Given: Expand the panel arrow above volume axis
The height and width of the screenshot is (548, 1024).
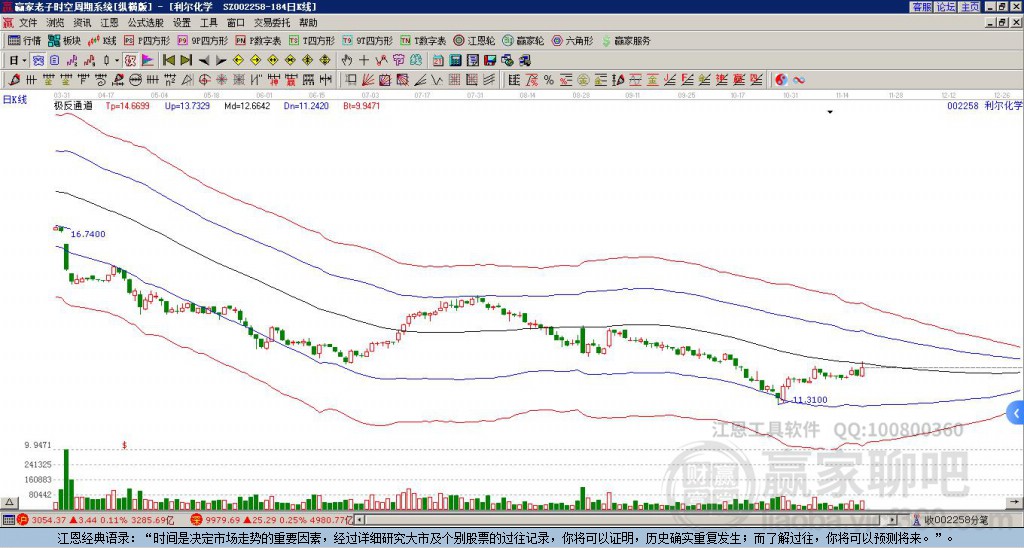Looking at the screenshot, I should 8,502.
